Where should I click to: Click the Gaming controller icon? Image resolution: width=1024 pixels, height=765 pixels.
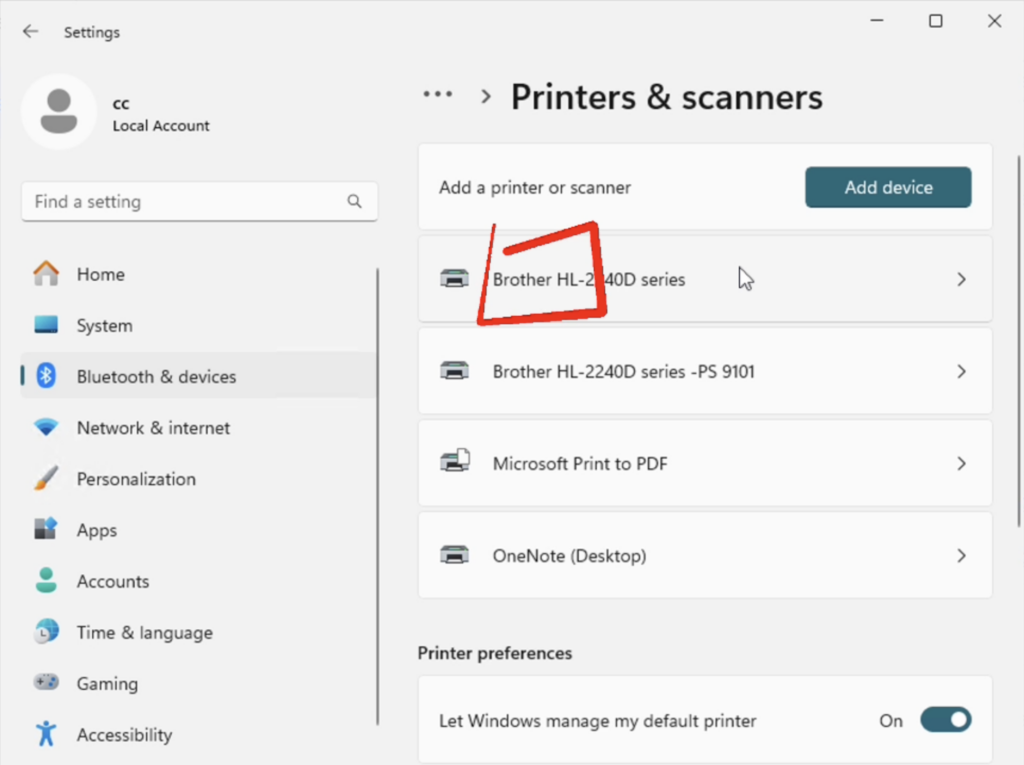(46, 683)
